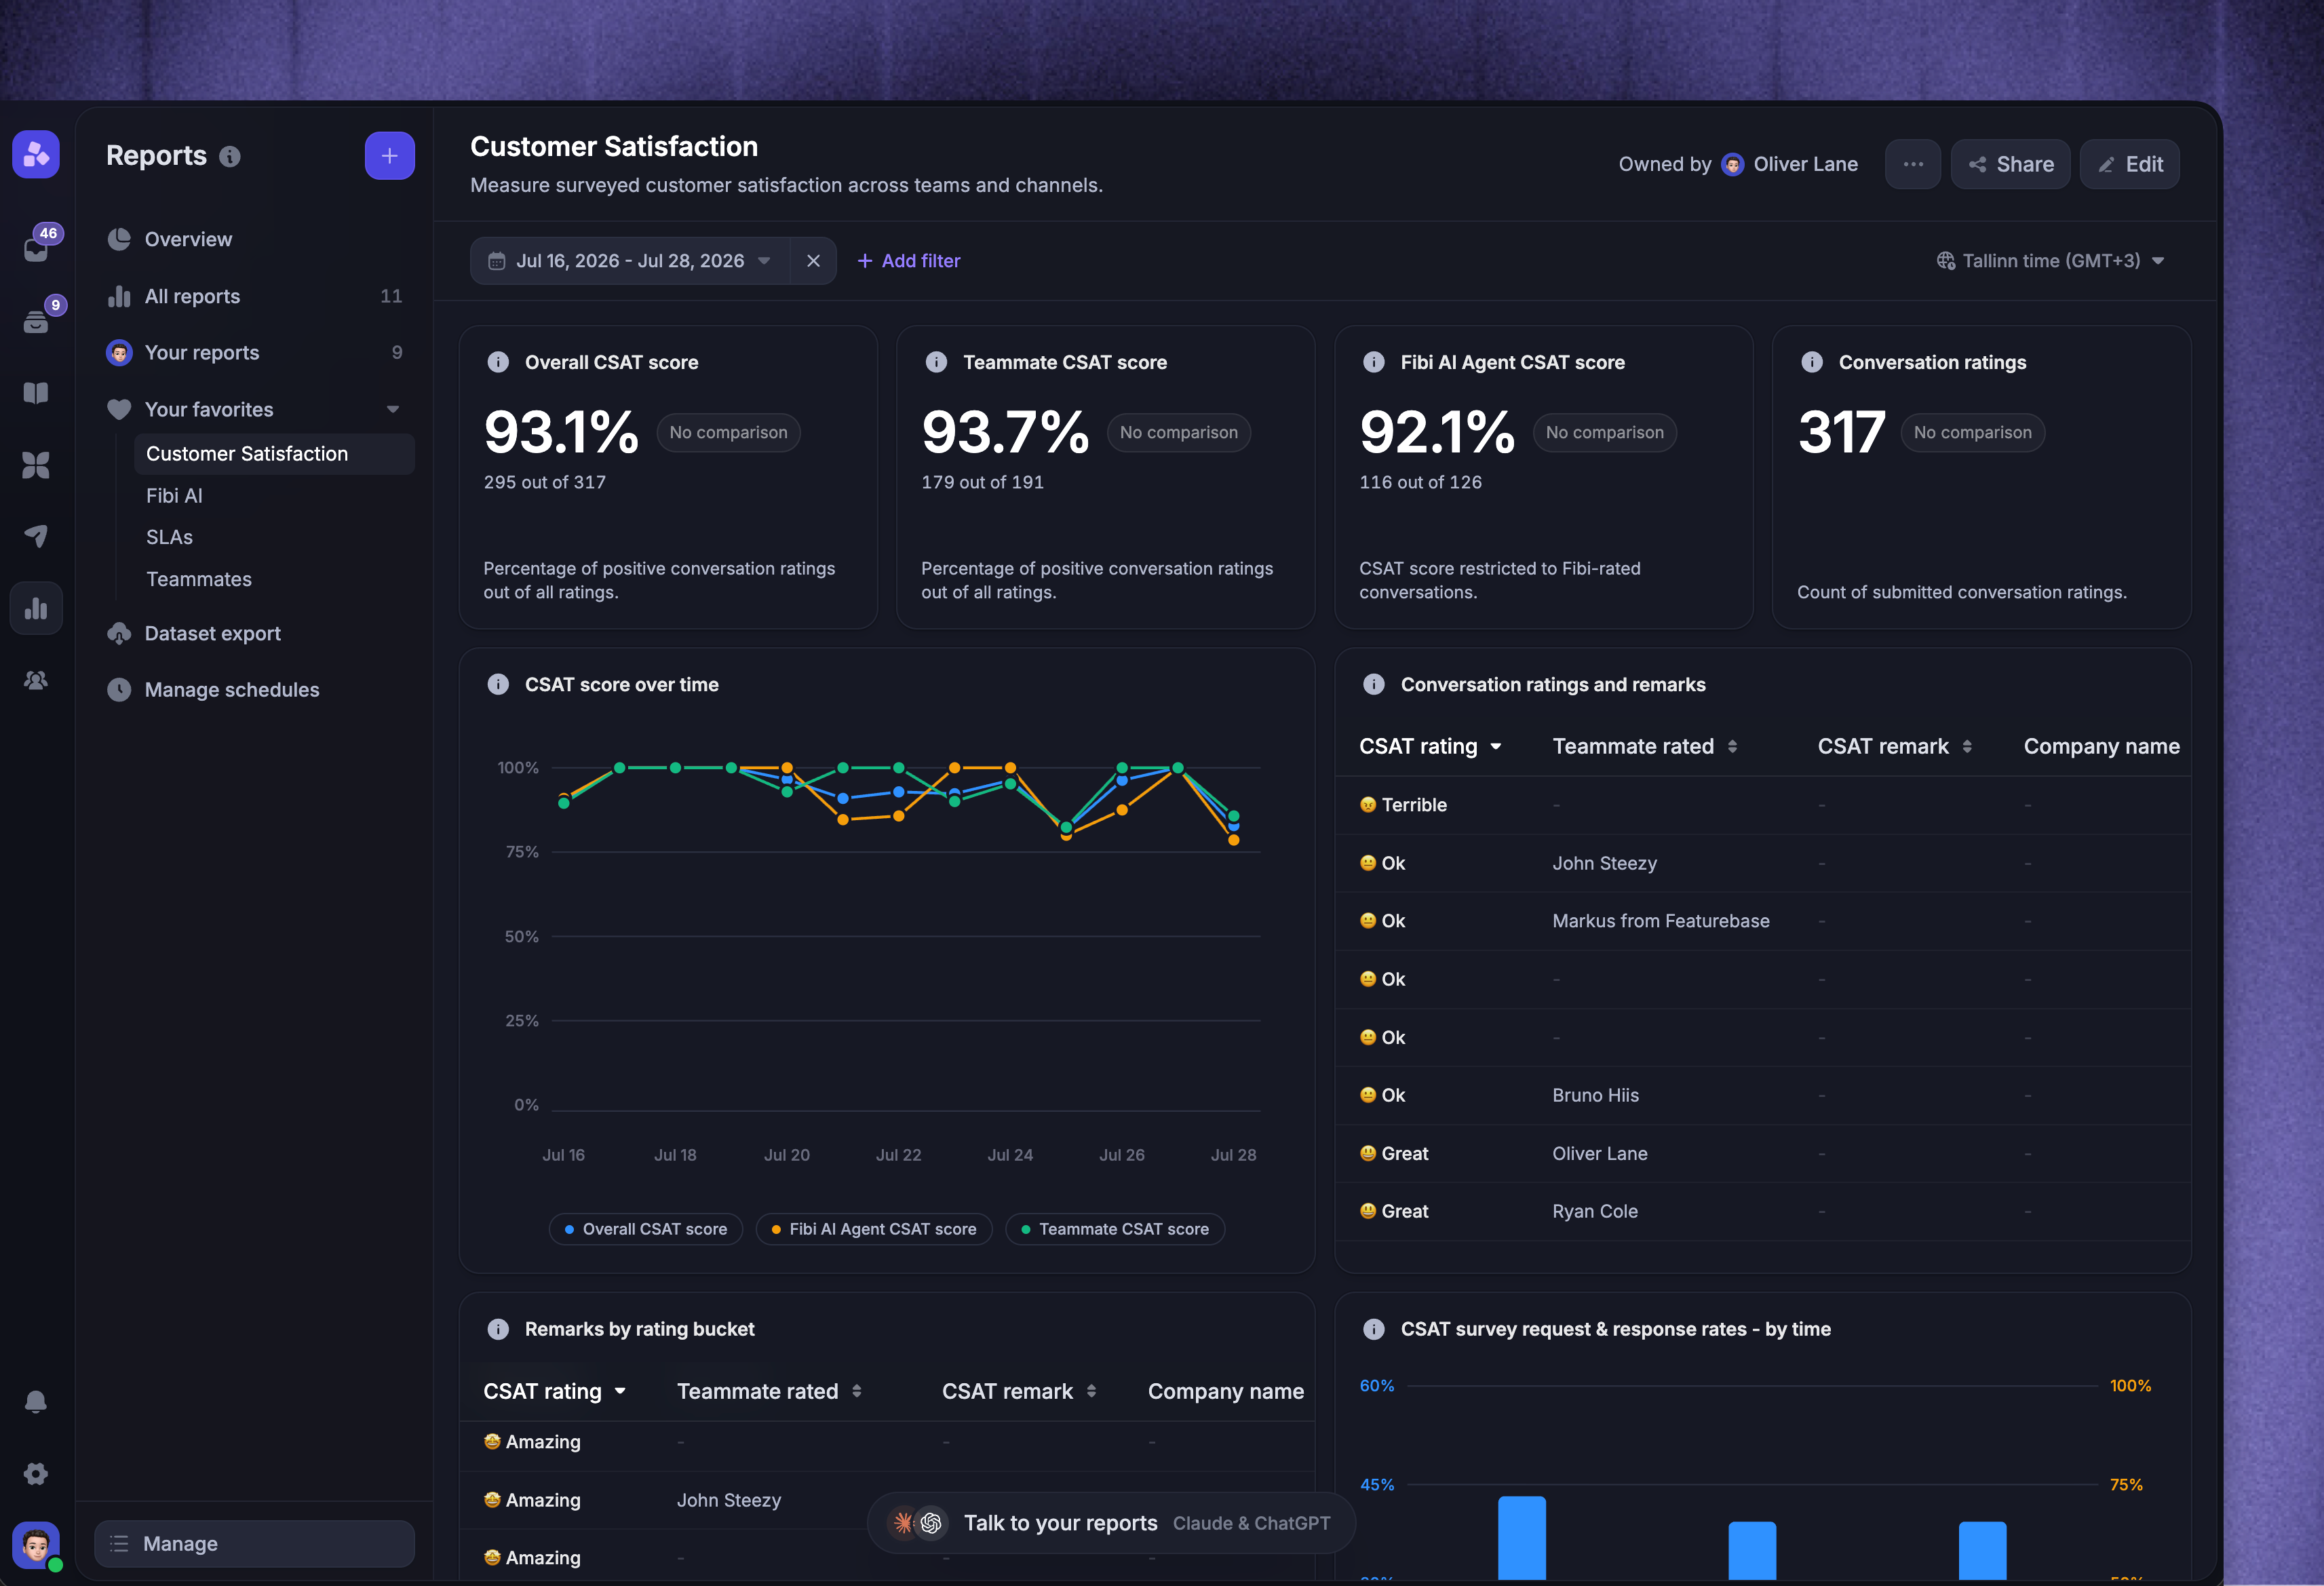
Task: Click the notification bell icon
Action: tap(36, 1402)
